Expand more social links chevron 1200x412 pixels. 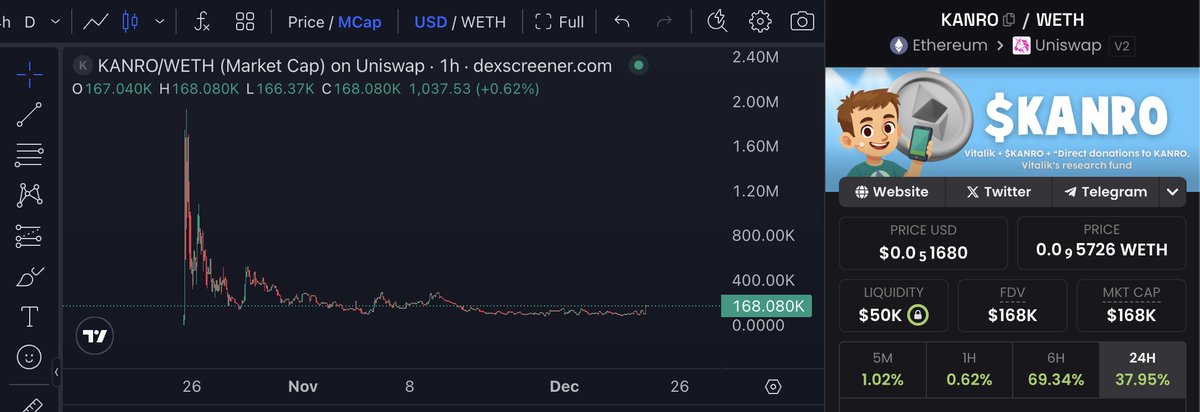click(x=1173, y=192)
